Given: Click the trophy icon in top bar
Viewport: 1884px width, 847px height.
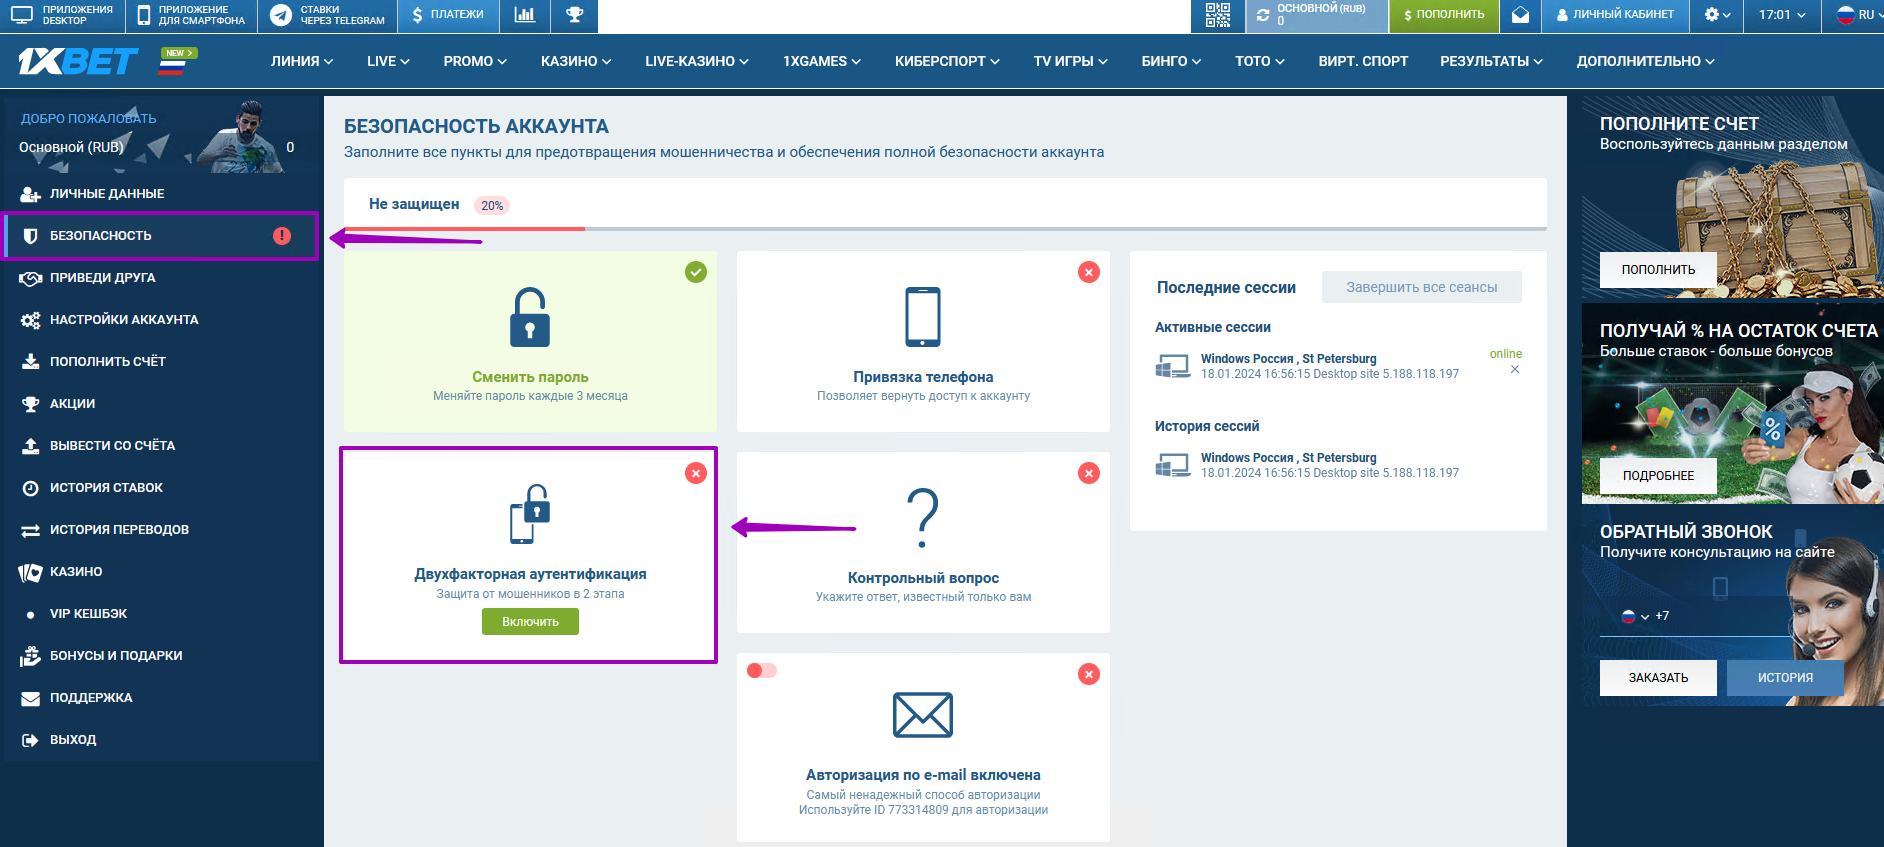Looking at the screenshot, I should click(x=574, y=15).
